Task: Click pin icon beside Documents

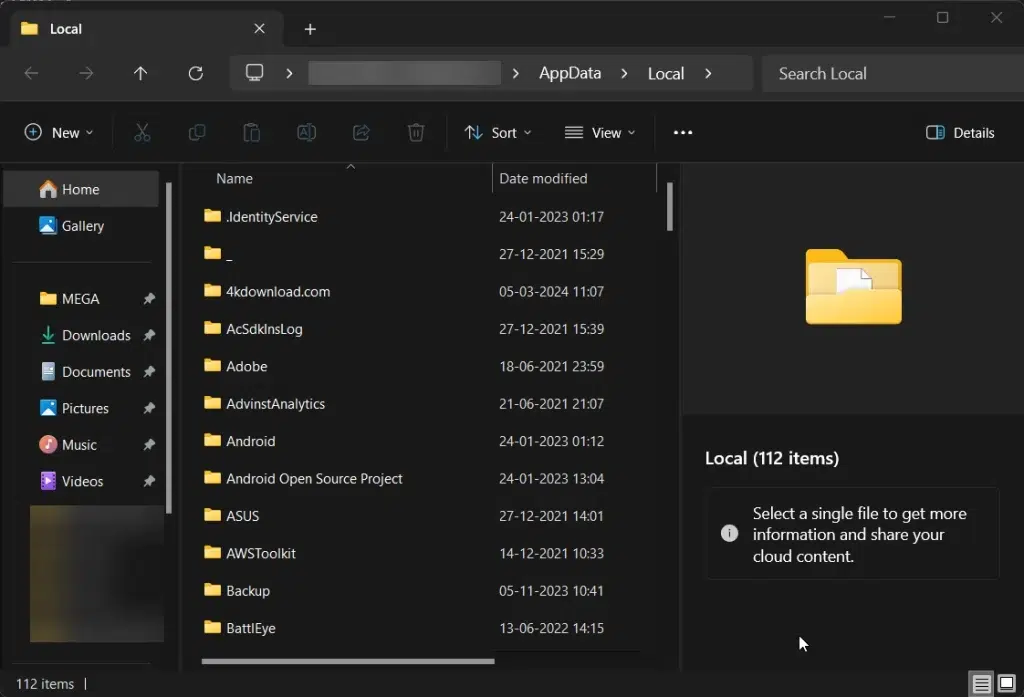Action: pyautogui.click(x=149, y=372)
